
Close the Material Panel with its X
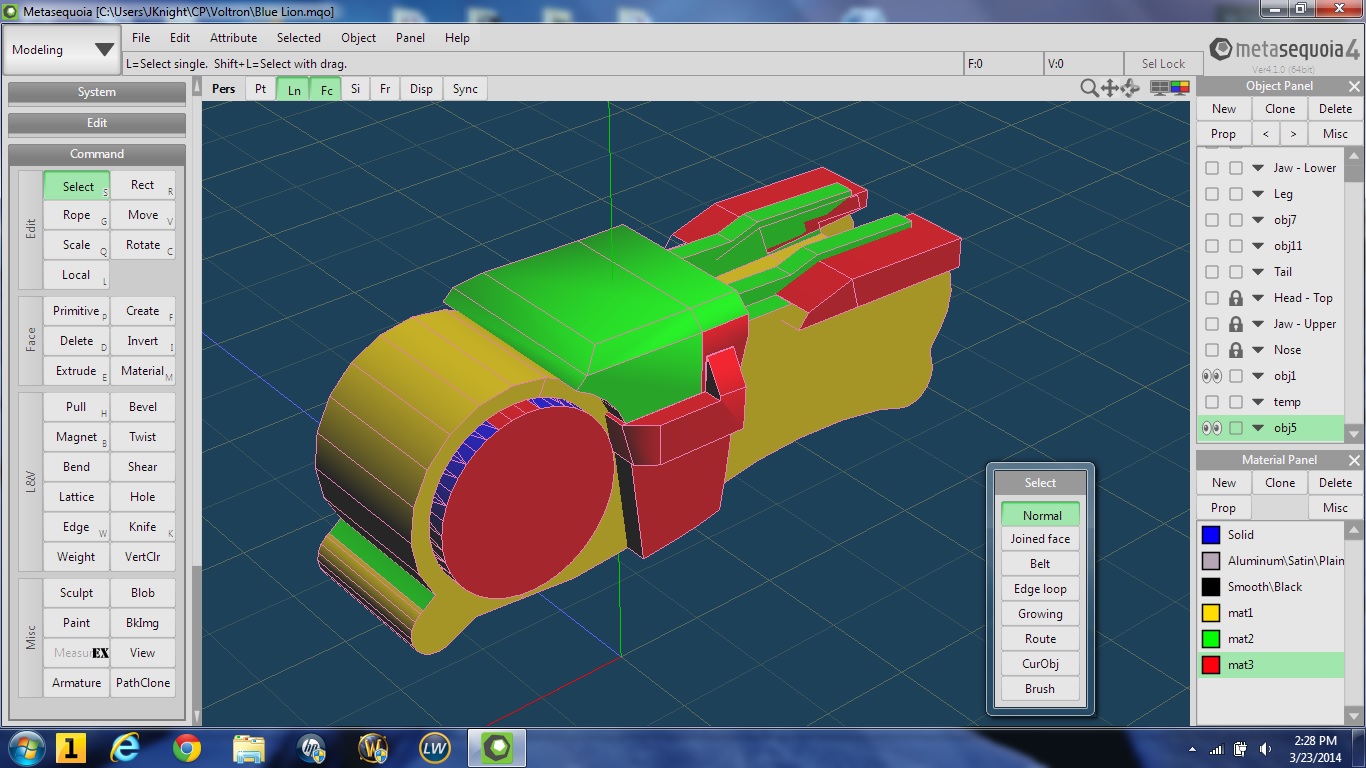click(1354, 460)
